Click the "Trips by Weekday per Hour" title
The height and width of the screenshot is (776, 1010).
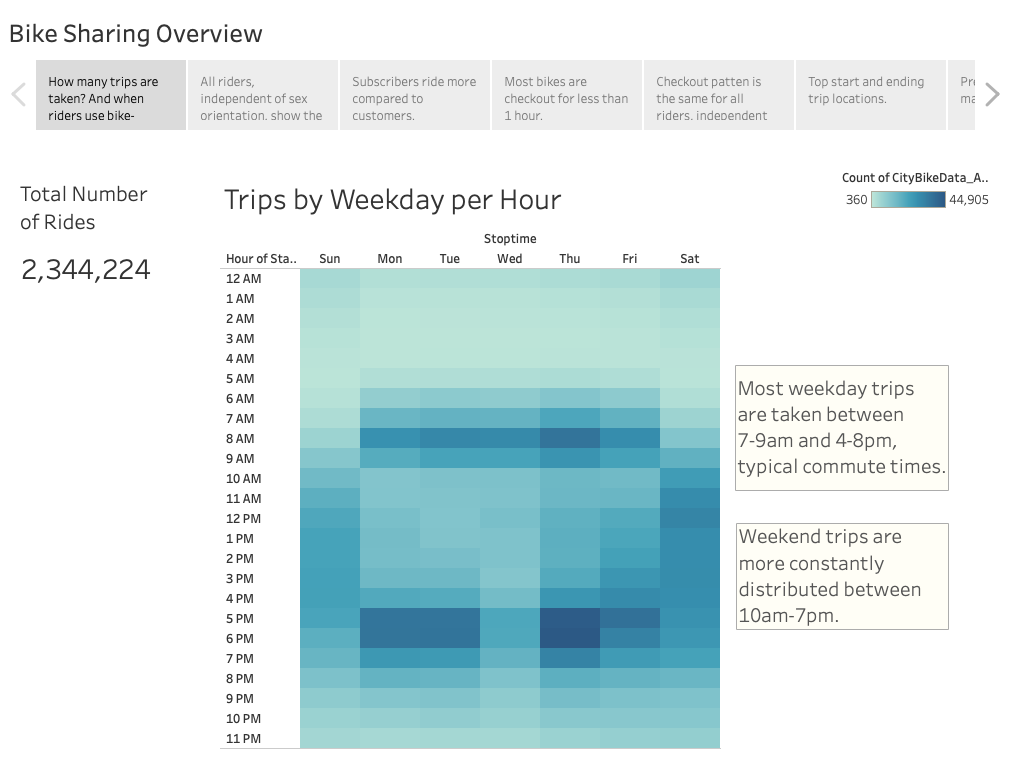click(x=392, y=200)
